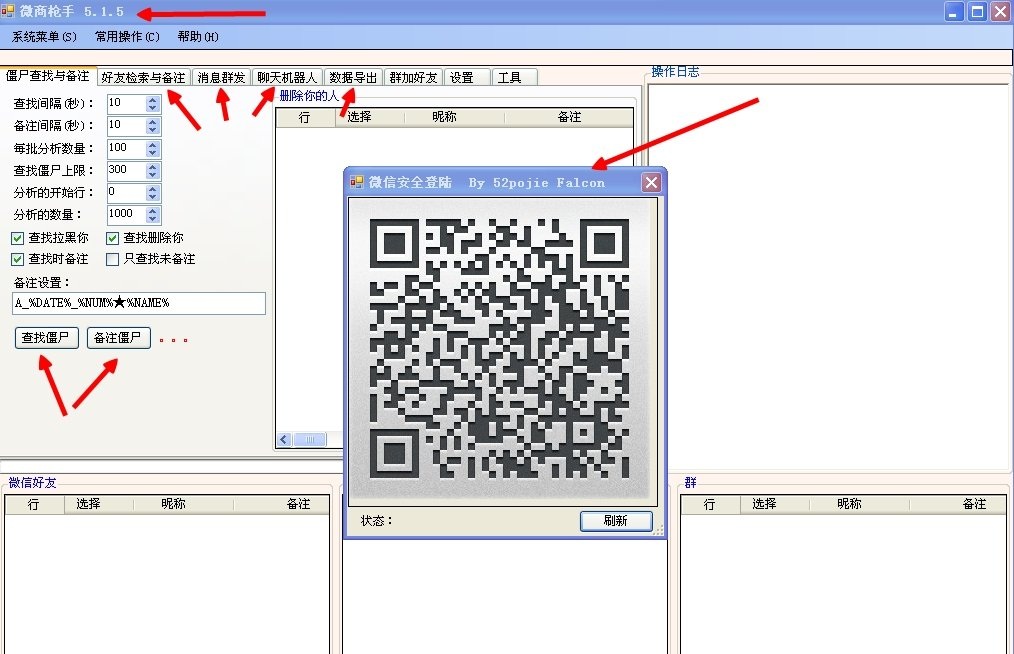Increase 查找僵尸上限 spinner value
This screenshot has width=1014, height=654.
tap(153, 167)
